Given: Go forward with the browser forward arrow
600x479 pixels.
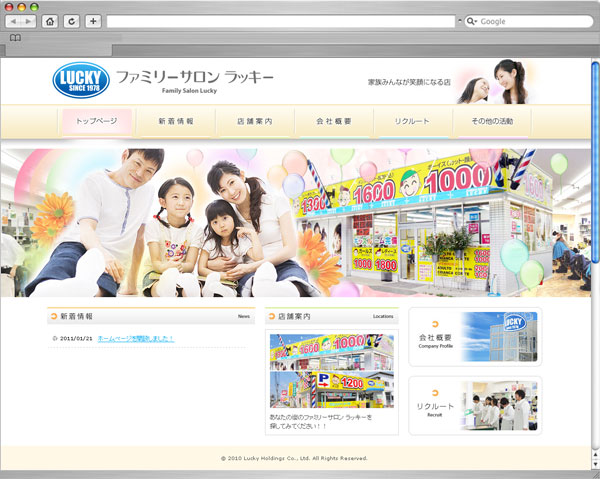Looking at the screenshot, I should click(x=29, y=21).
